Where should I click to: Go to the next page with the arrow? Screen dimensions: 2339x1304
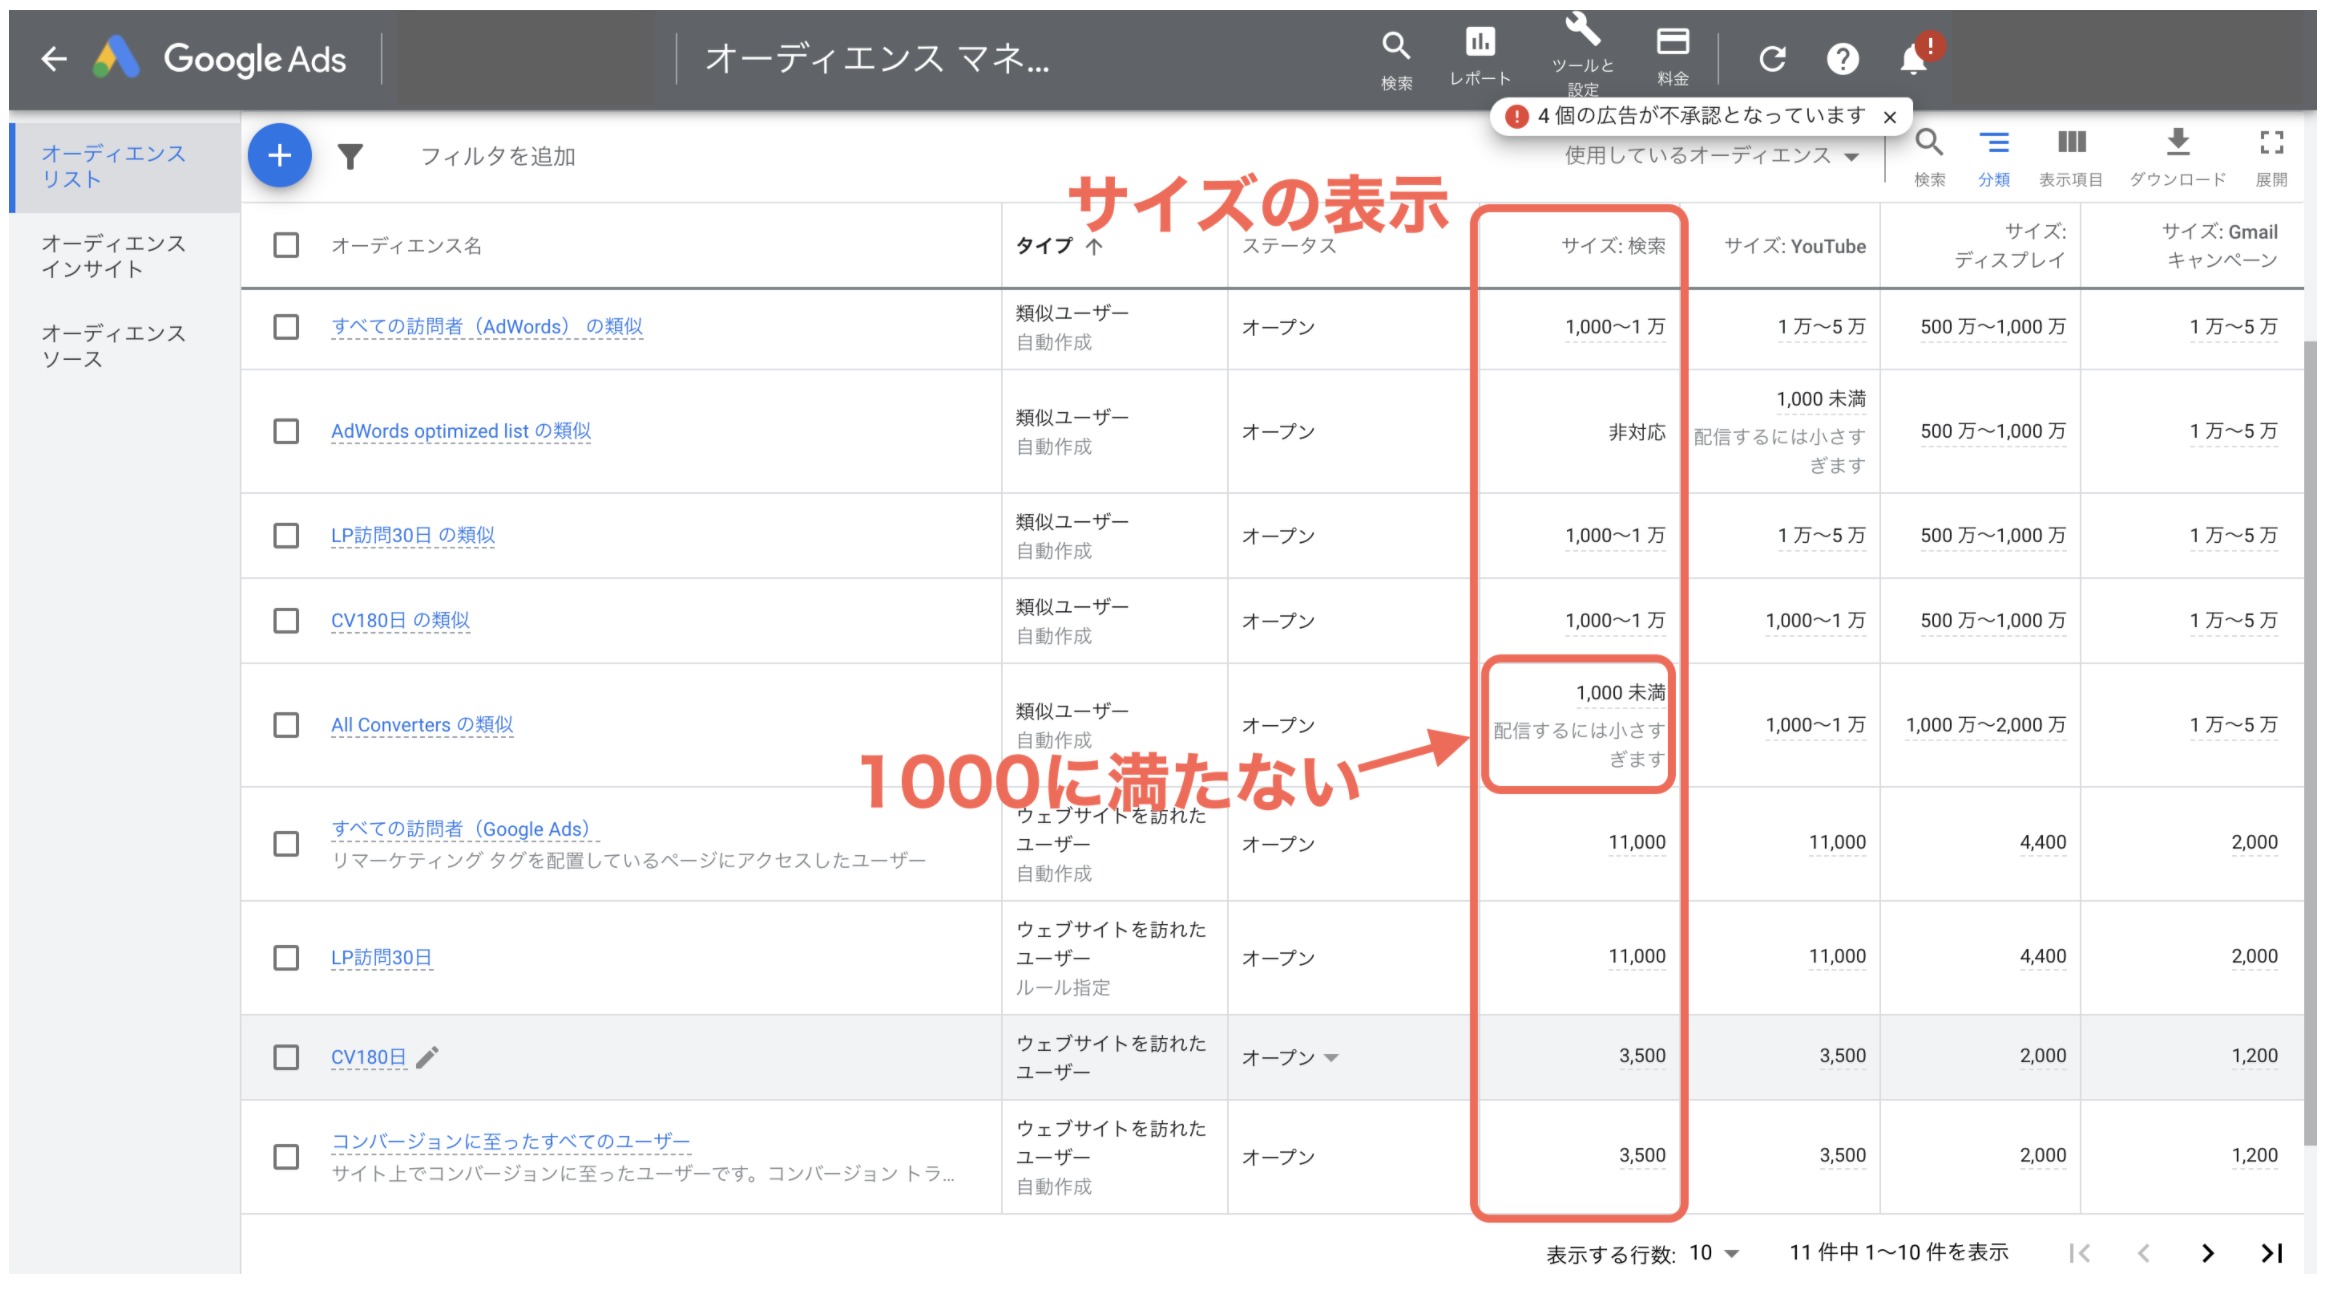[x=2206, y=1252]
